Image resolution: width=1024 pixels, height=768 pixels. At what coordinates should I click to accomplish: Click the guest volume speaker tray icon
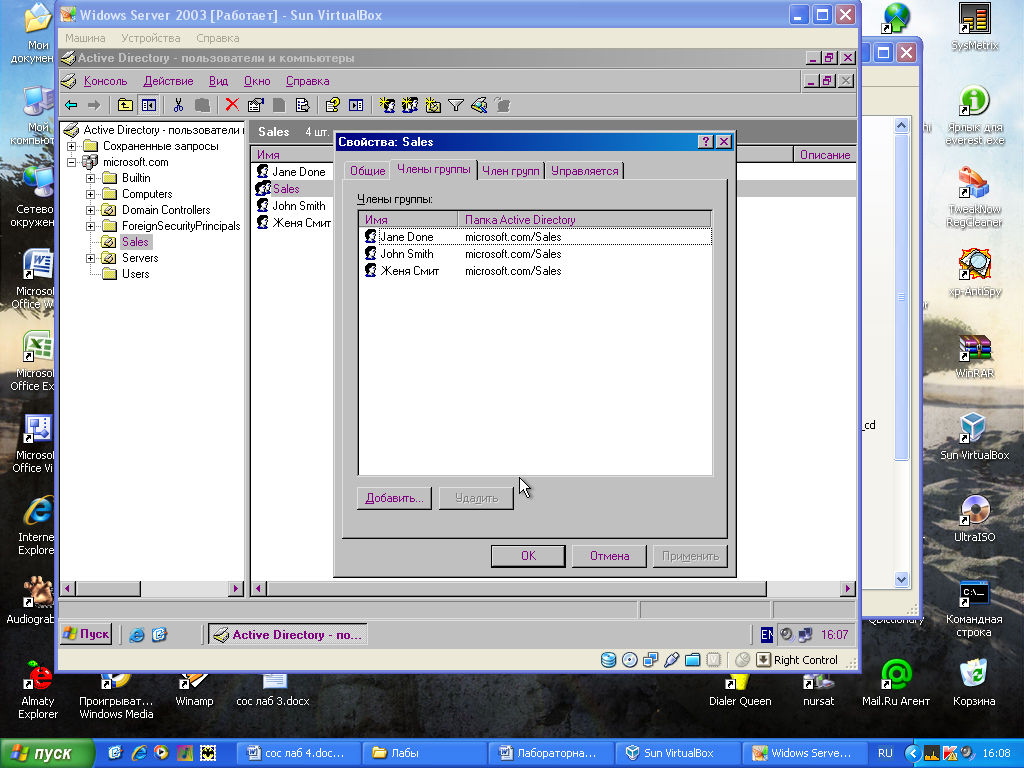787,634
